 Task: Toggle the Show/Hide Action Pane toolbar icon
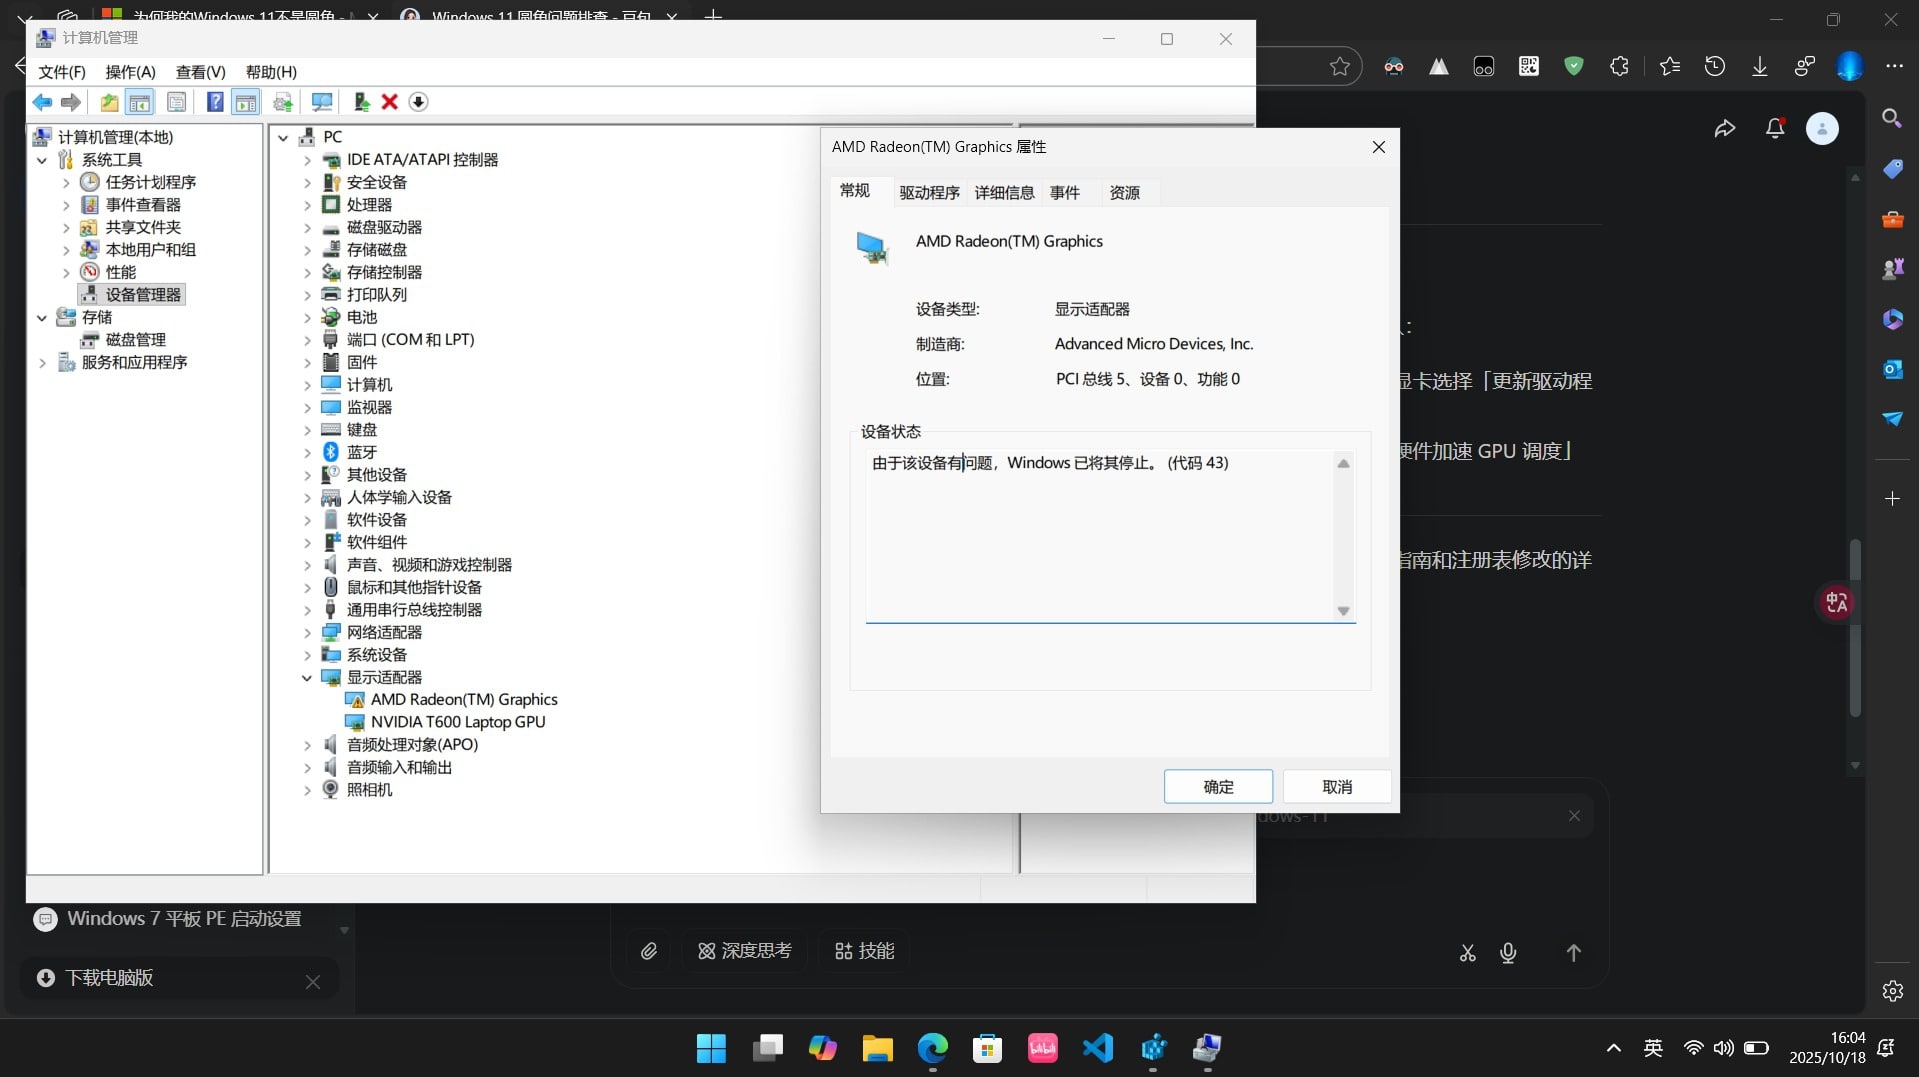pyautogui.click(x=246, y=102)
